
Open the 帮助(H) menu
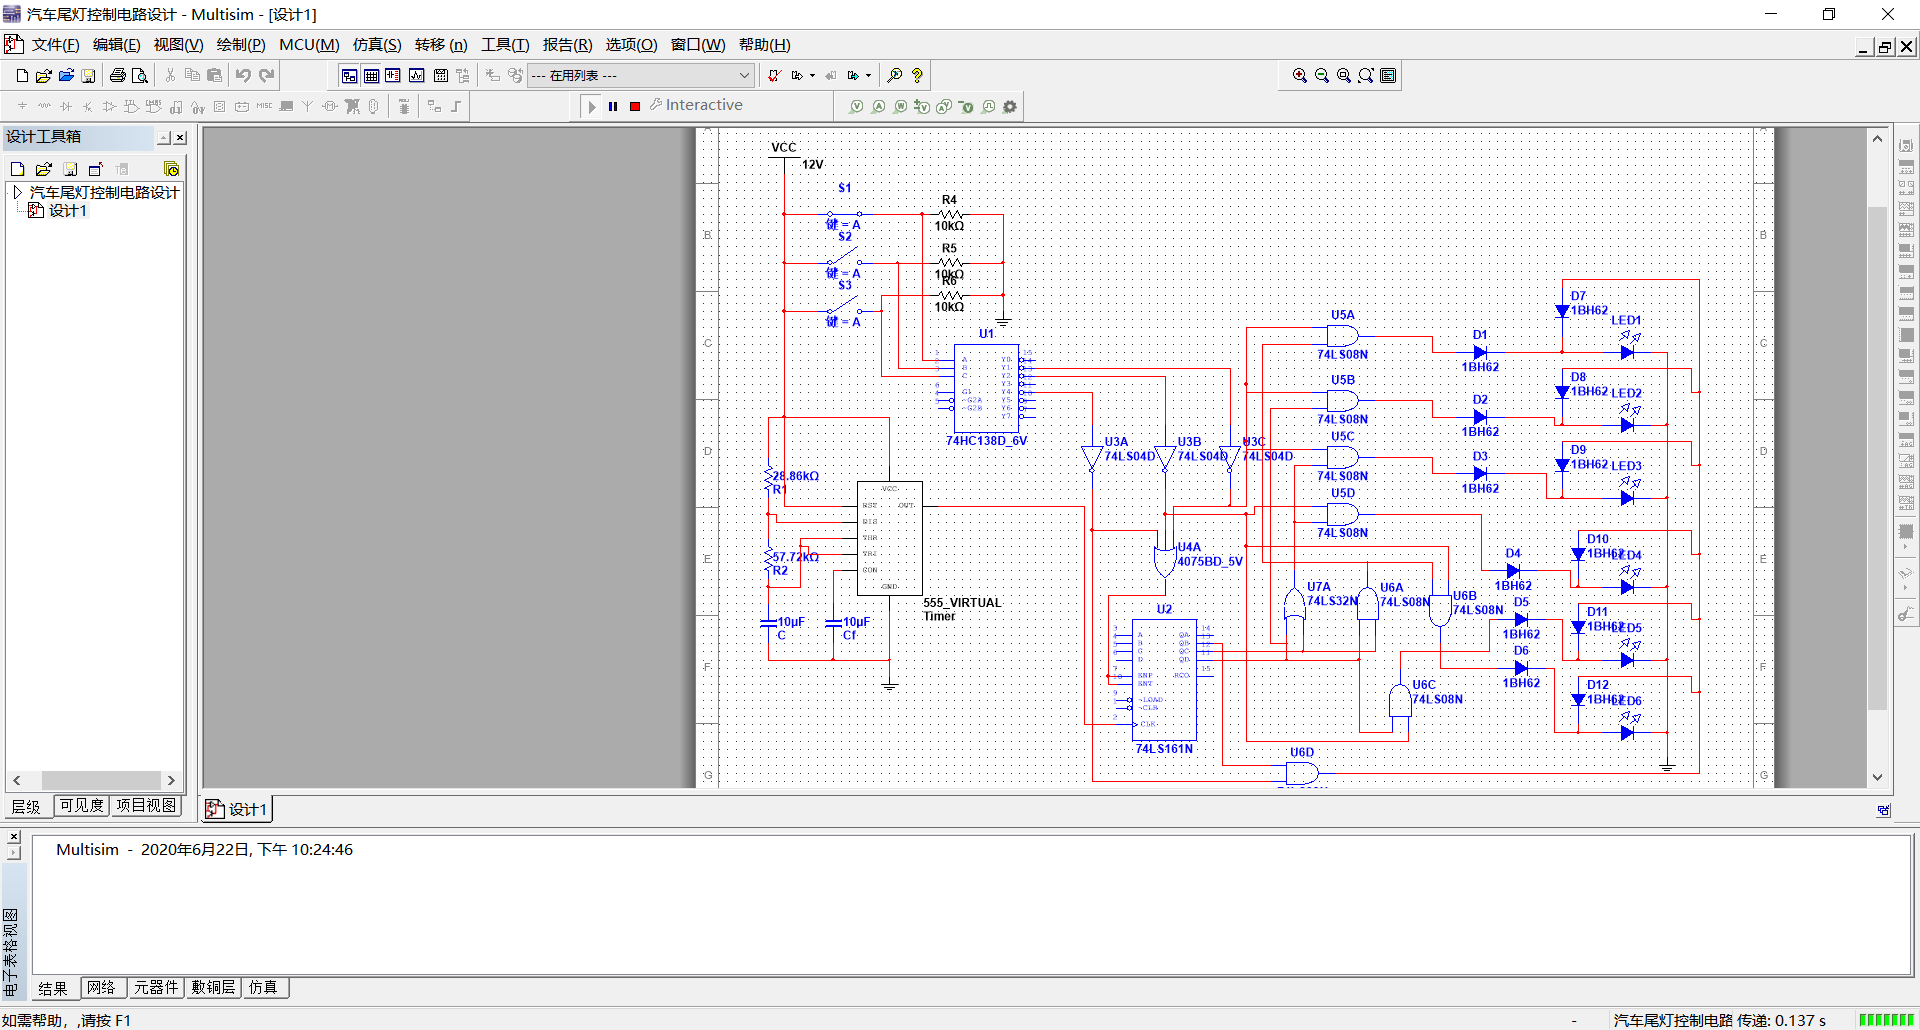(764, 45)
